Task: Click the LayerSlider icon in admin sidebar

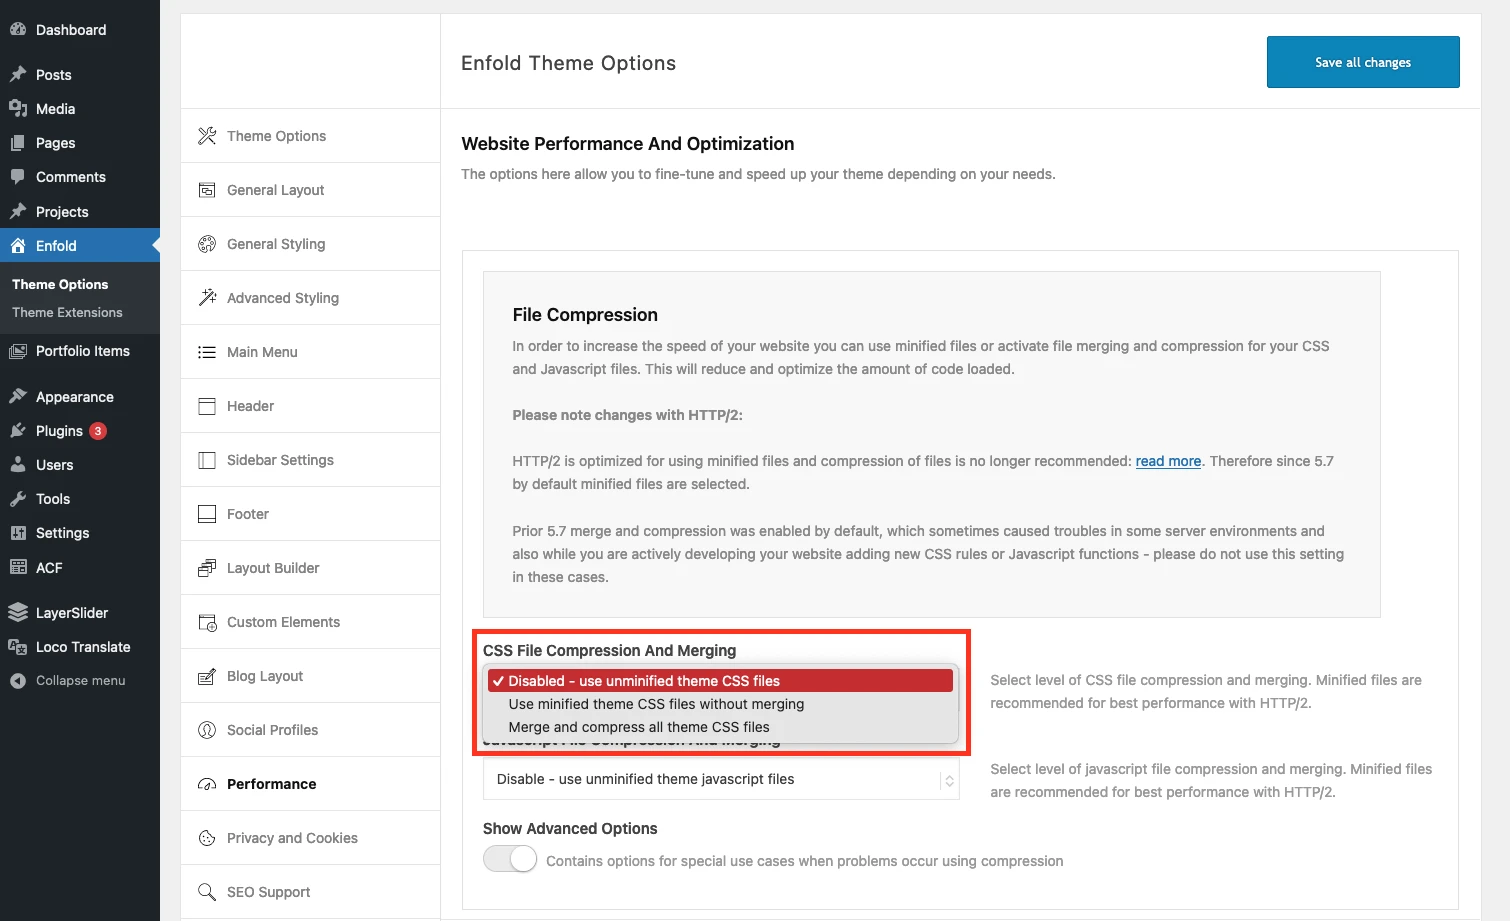Action: [18, 613]
